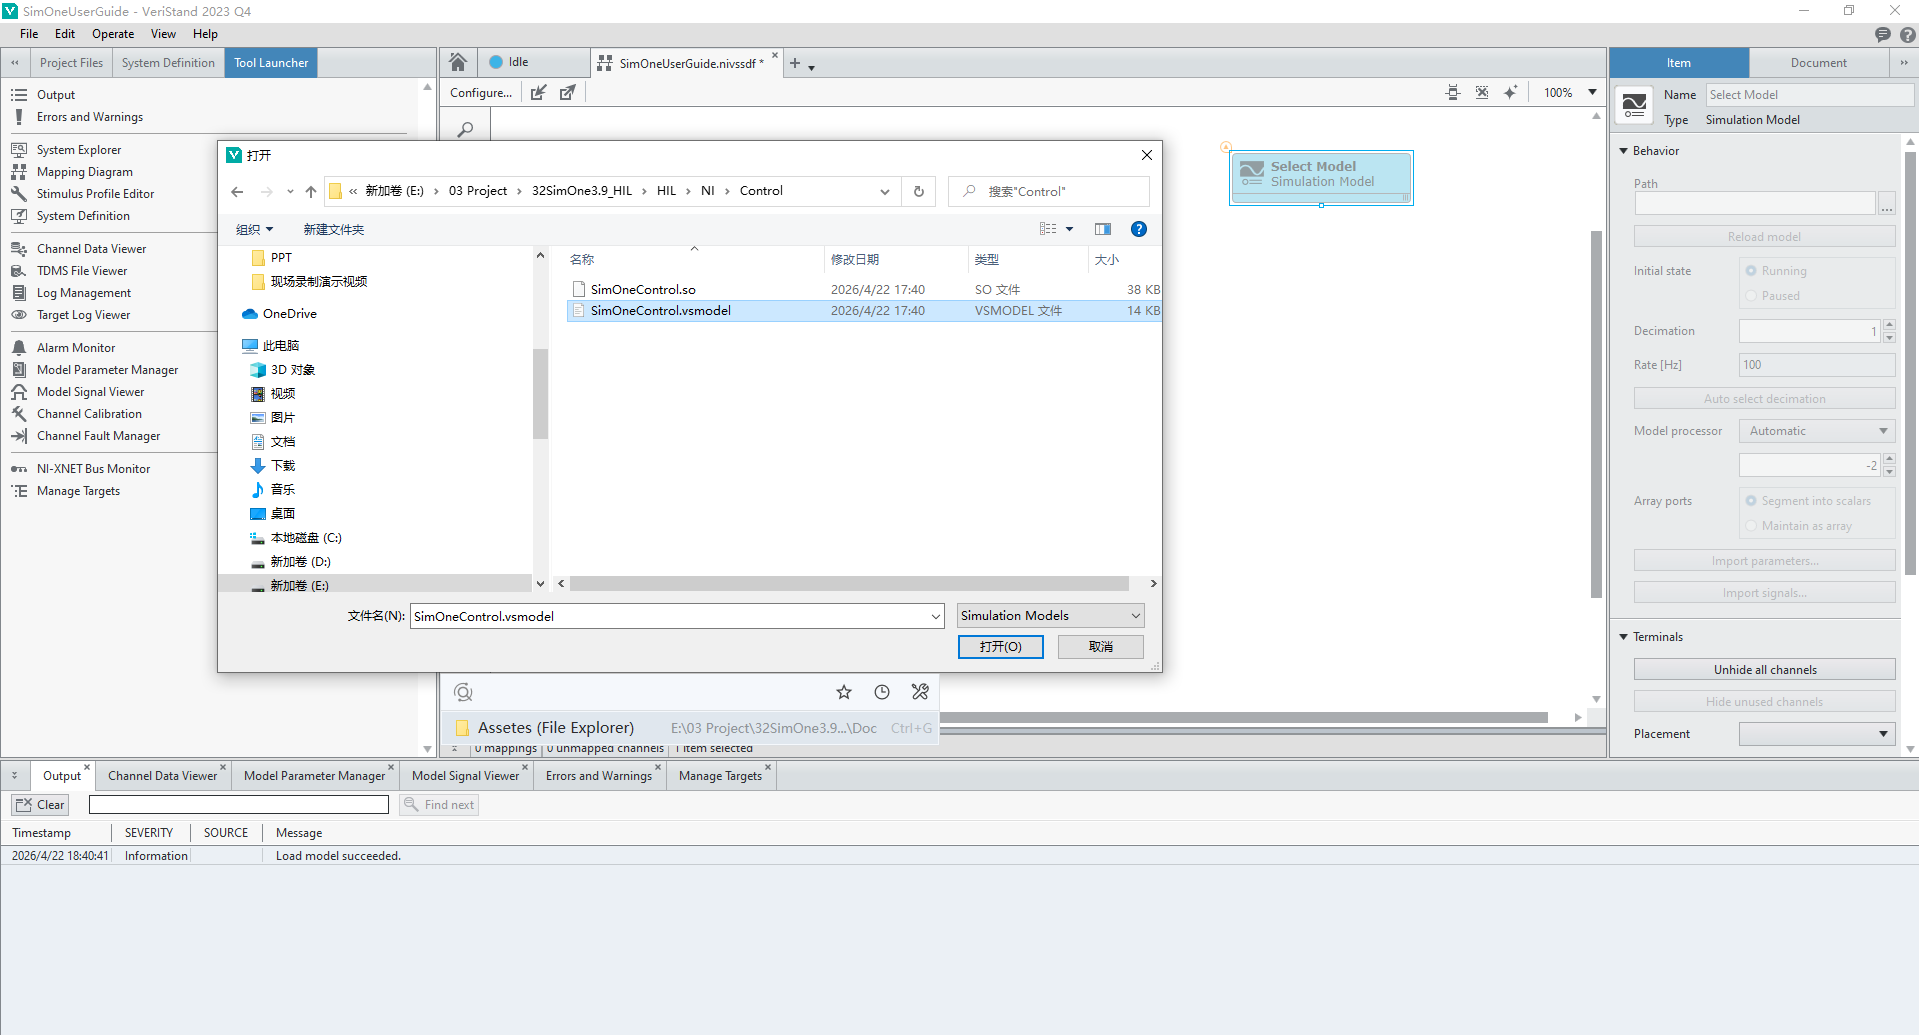Click Unhide all channels button
This screenshot has width=1919, height=1035.
[x=1765, y=670]
